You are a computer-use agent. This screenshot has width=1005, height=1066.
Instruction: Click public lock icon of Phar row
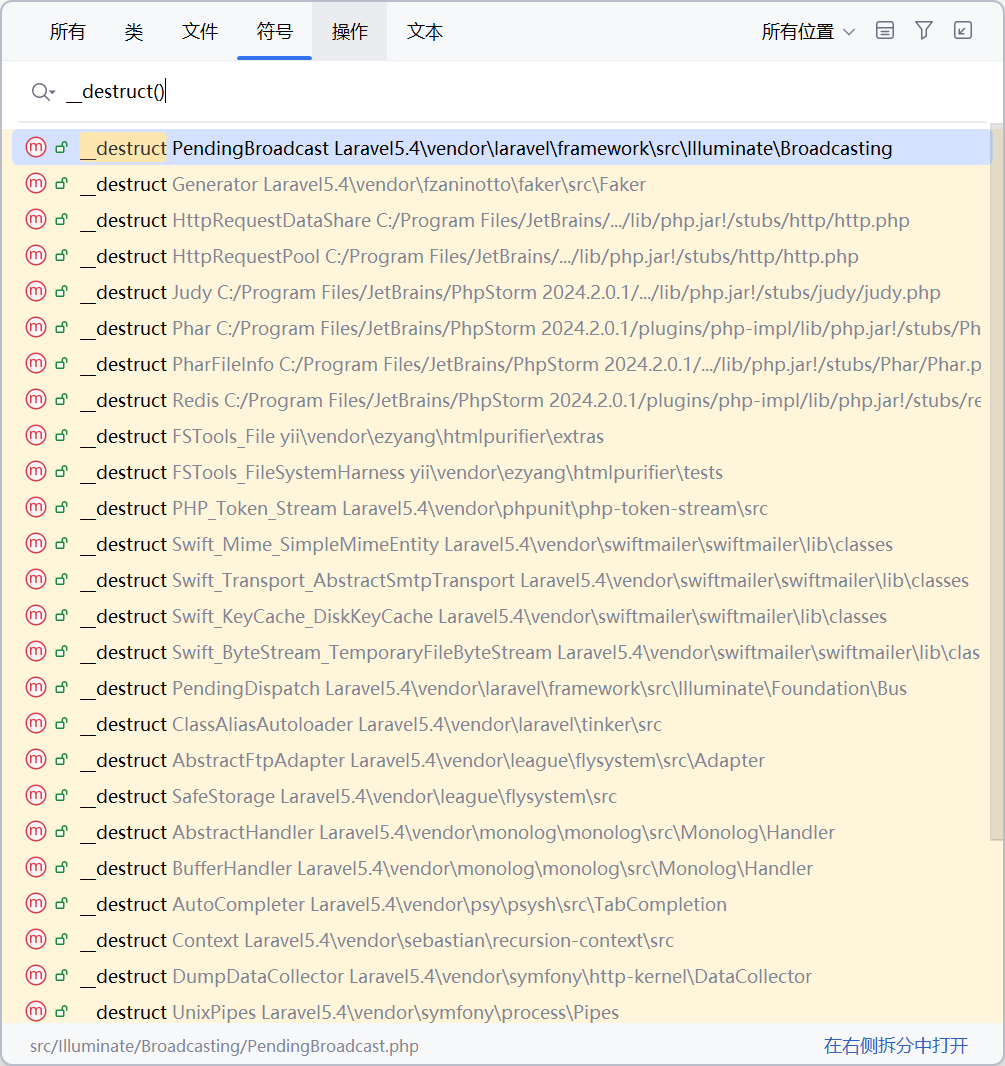pos(62,327)
